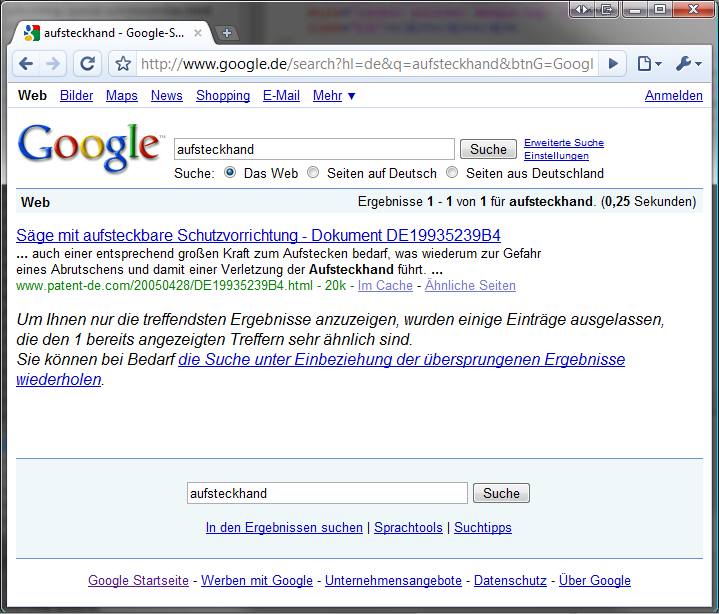719x614 pixels.
Task: Open Werben mit Google link
Action: (x=257, y=580)
